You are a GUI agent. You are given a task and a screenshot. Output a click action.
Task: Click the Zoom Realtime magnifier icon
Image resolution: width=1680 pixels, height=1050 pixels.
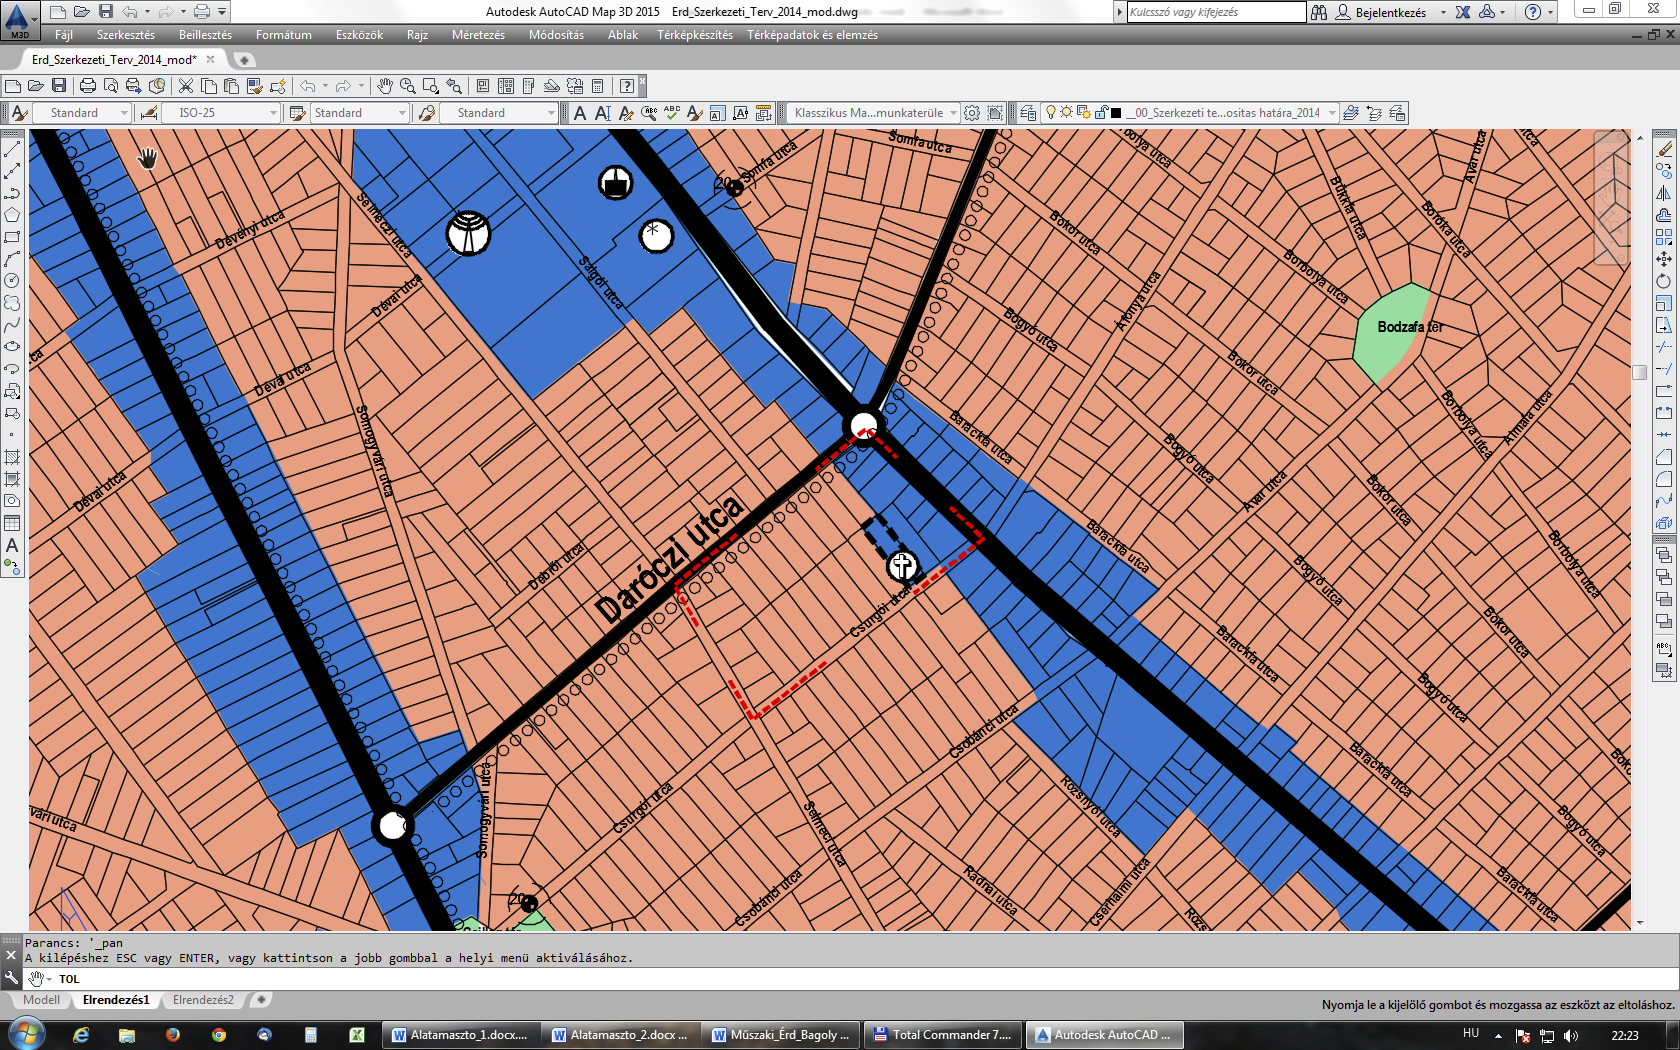click(x=408, y=86)
